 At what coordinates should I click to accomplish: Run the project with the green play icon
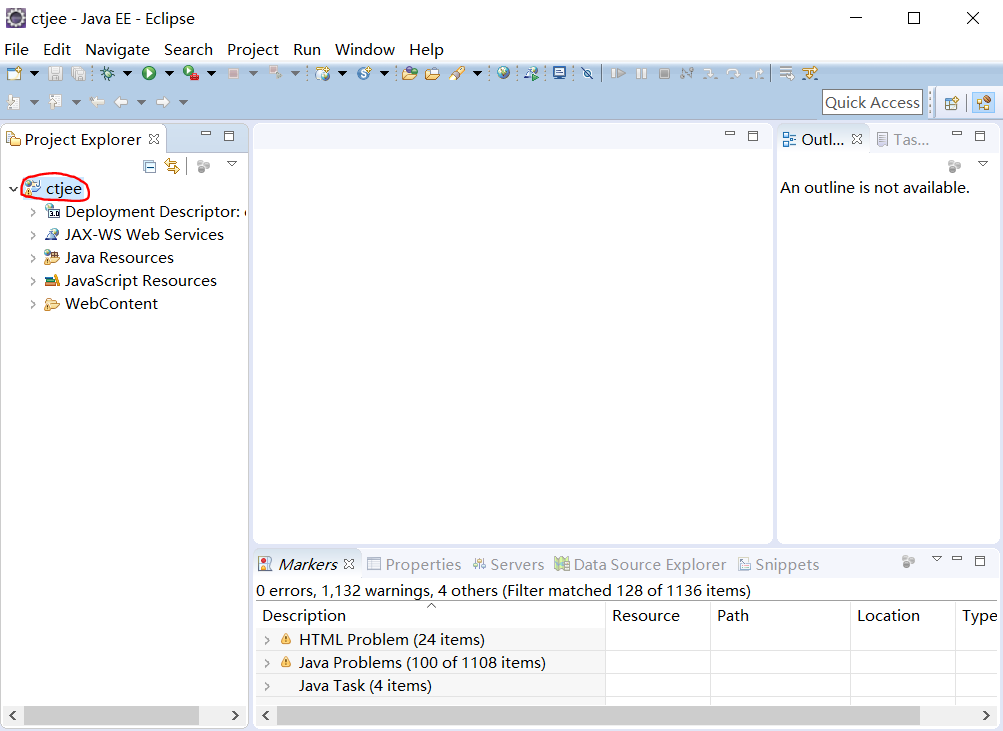coord(149,74)
